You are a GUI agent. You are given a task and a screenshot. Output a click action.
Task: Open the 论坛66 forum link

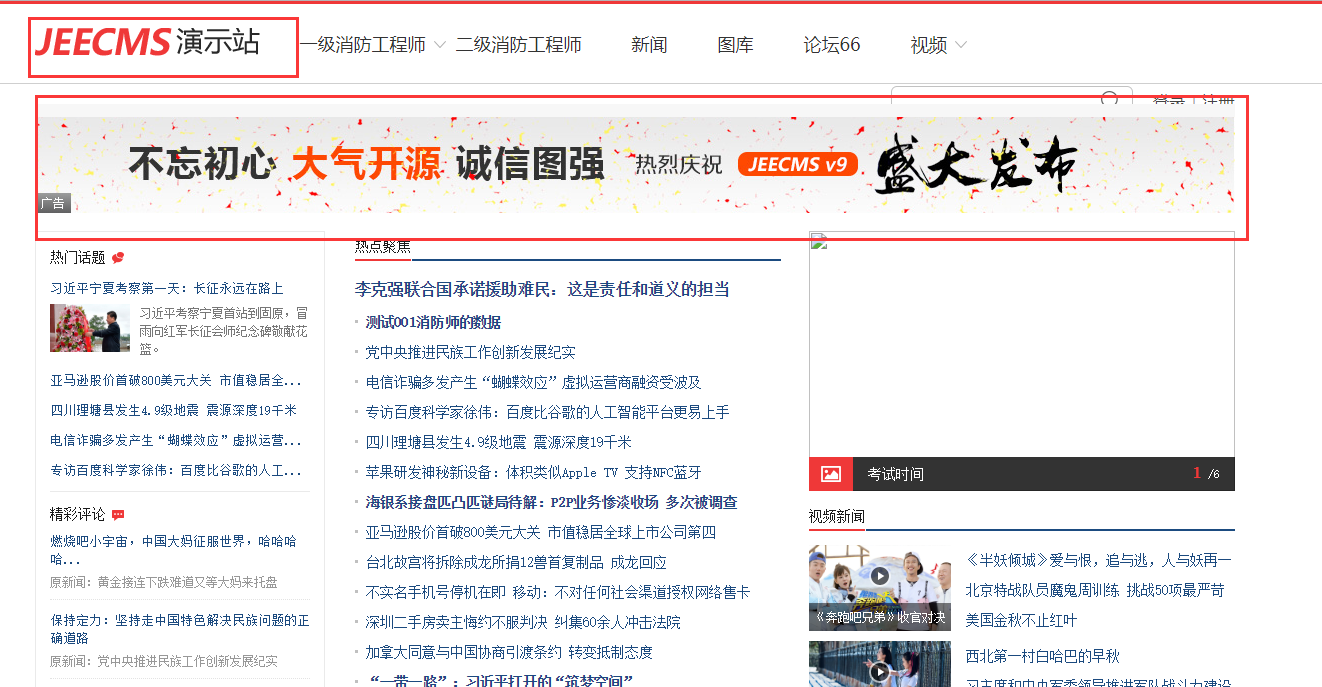[832, 45]
